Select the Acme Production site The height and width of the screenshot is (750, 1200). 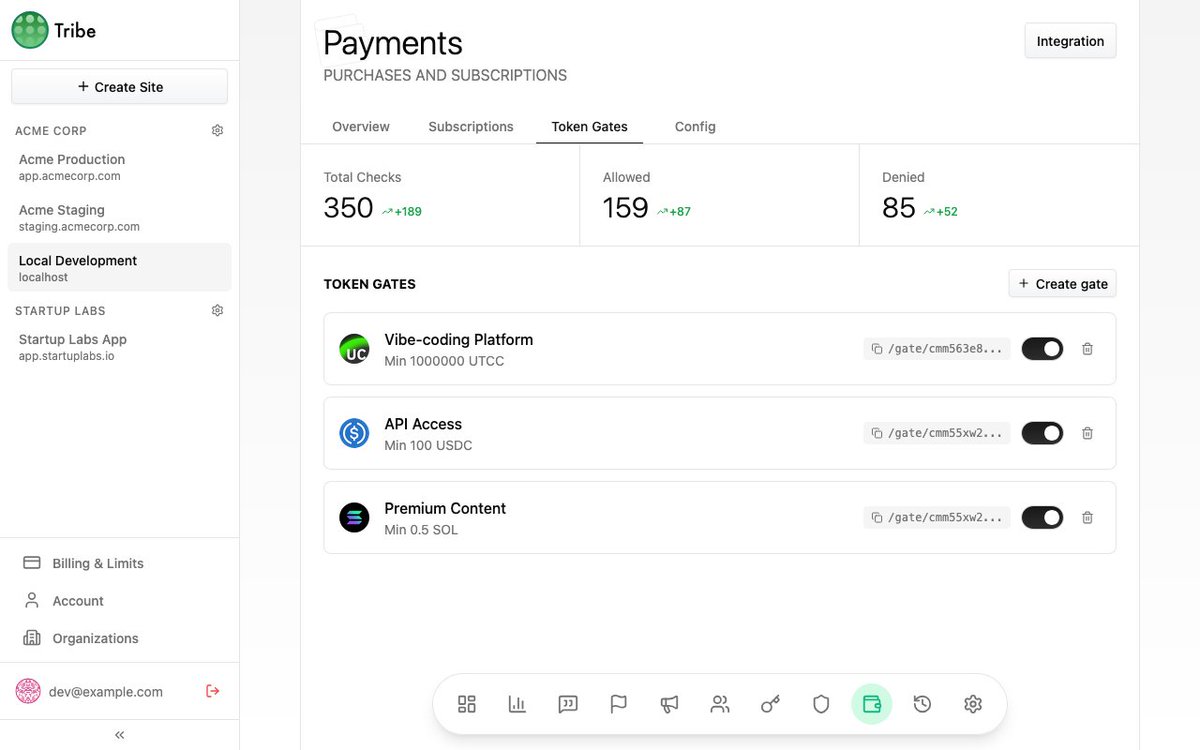119,167
